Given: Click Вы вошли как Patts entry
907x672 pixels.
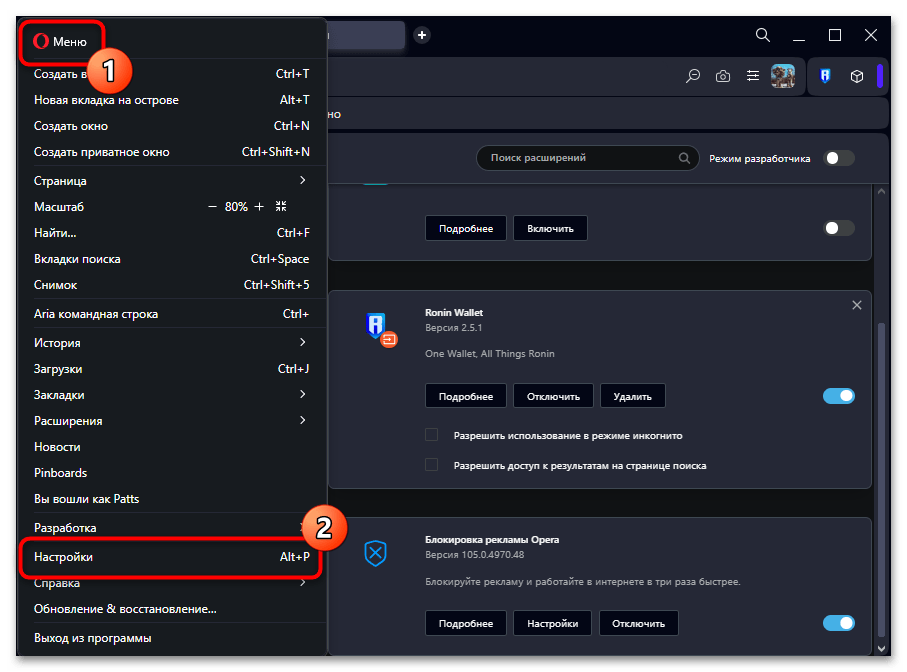Looking at the screenshot, I should 172,499.
